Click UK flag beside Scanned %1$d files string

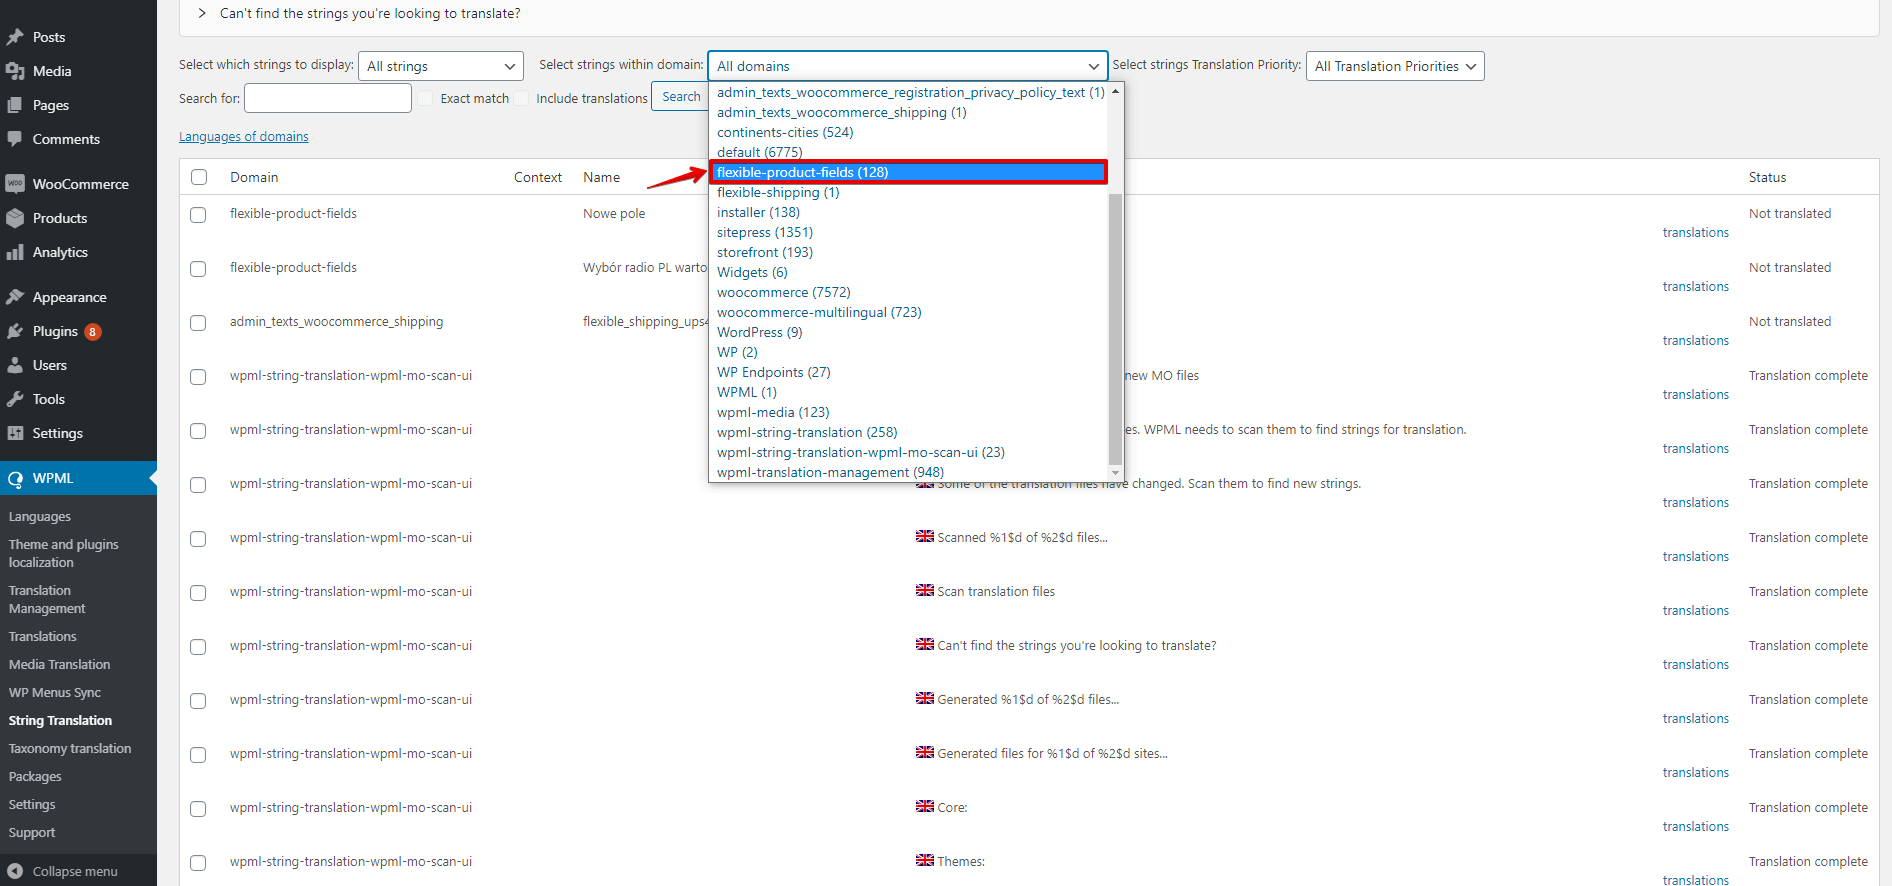tap(925, 536)
